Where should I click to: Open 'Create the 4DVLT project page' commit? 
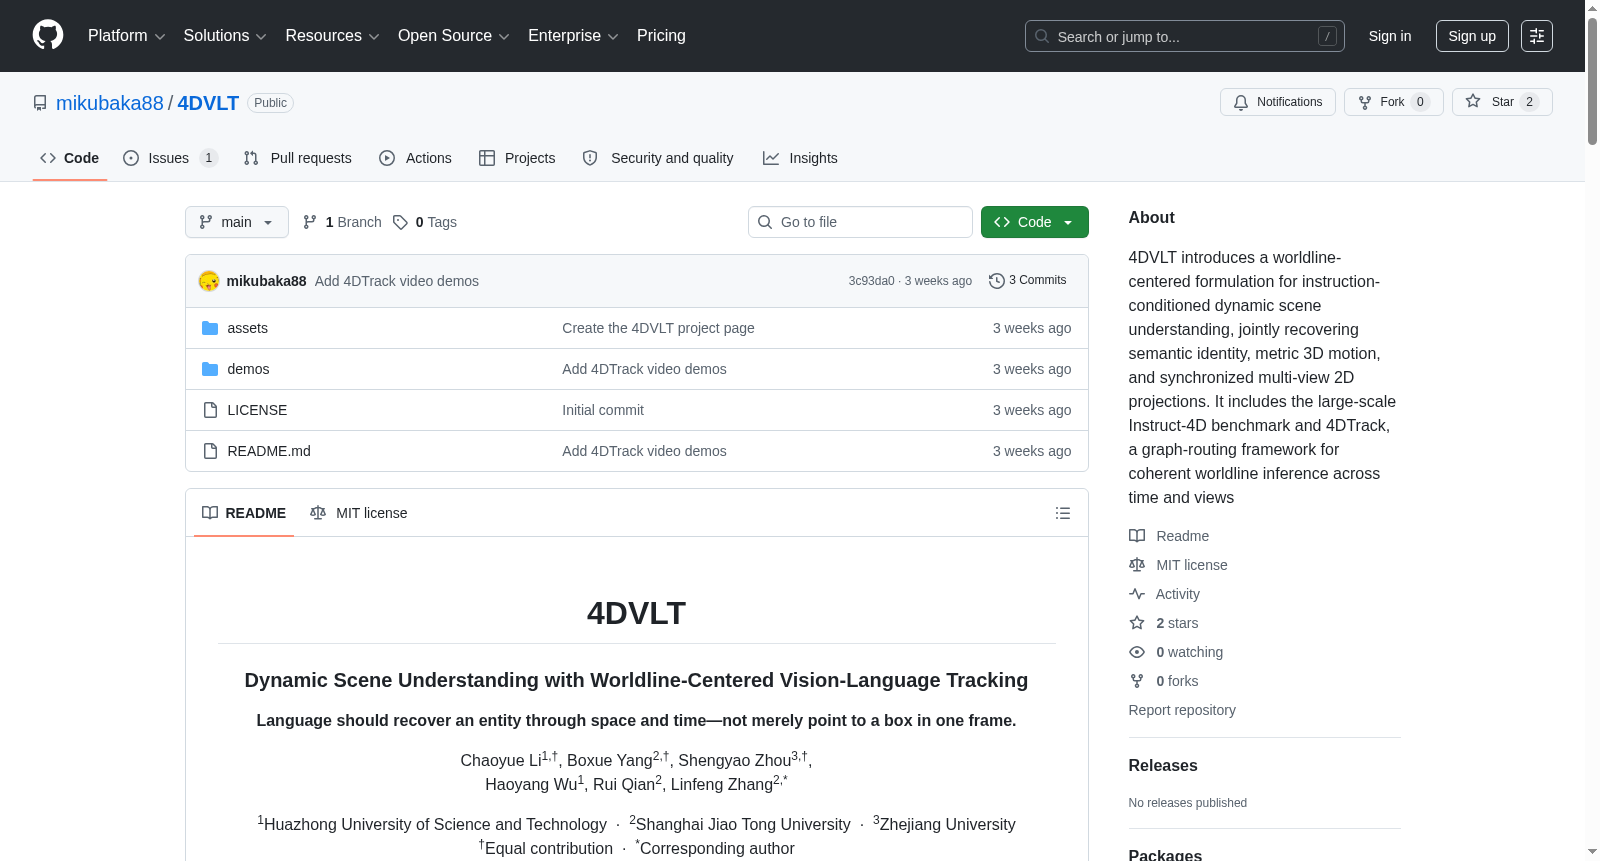pyautogui.click(x=658, y=328)
